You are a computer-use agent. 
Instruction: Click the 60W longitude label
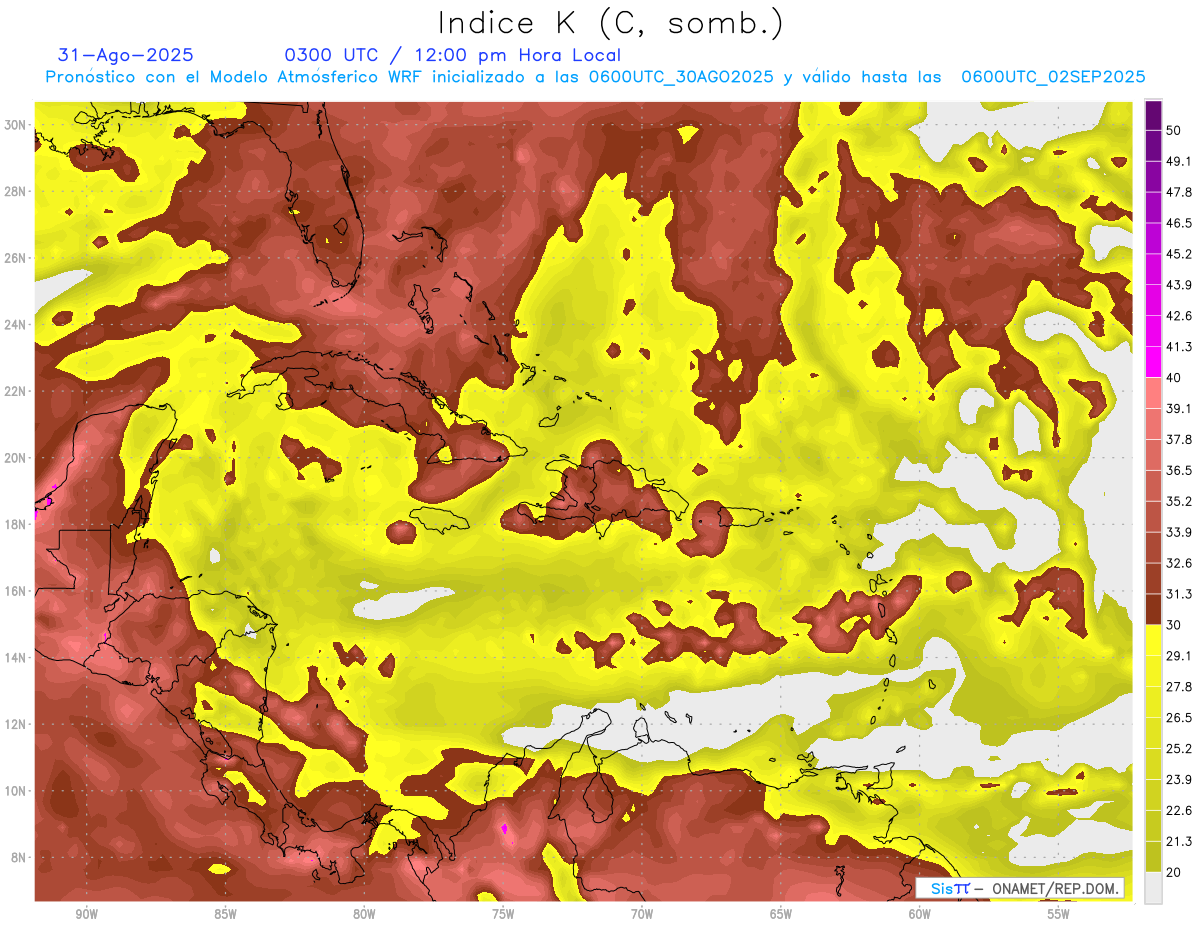[x=920, y=914]
